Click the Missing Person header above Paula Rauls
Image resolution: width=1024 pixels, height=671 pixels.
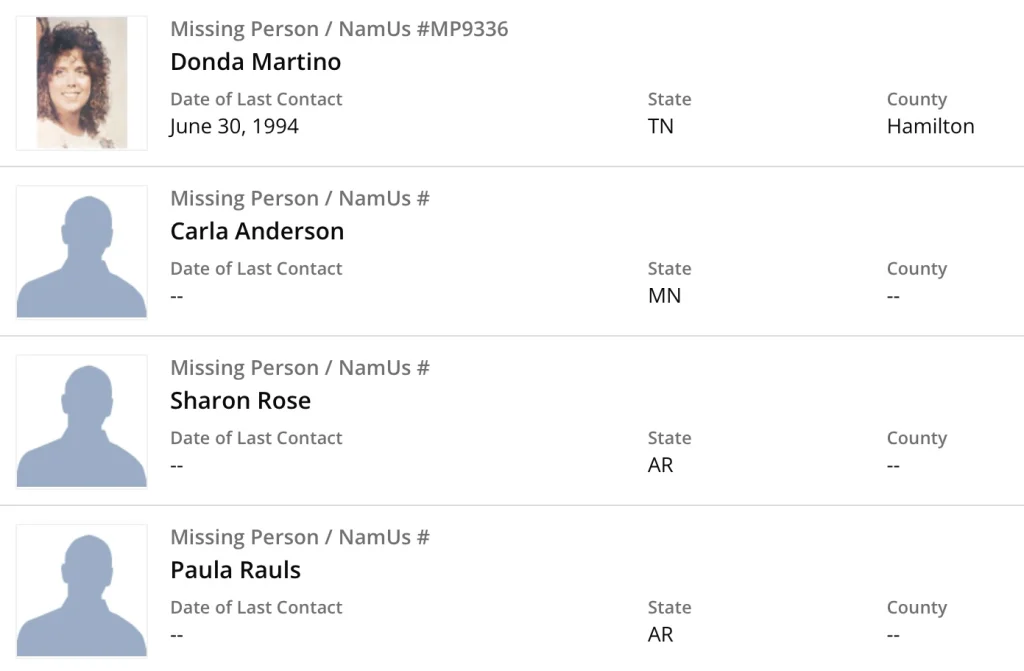point(299,537)
